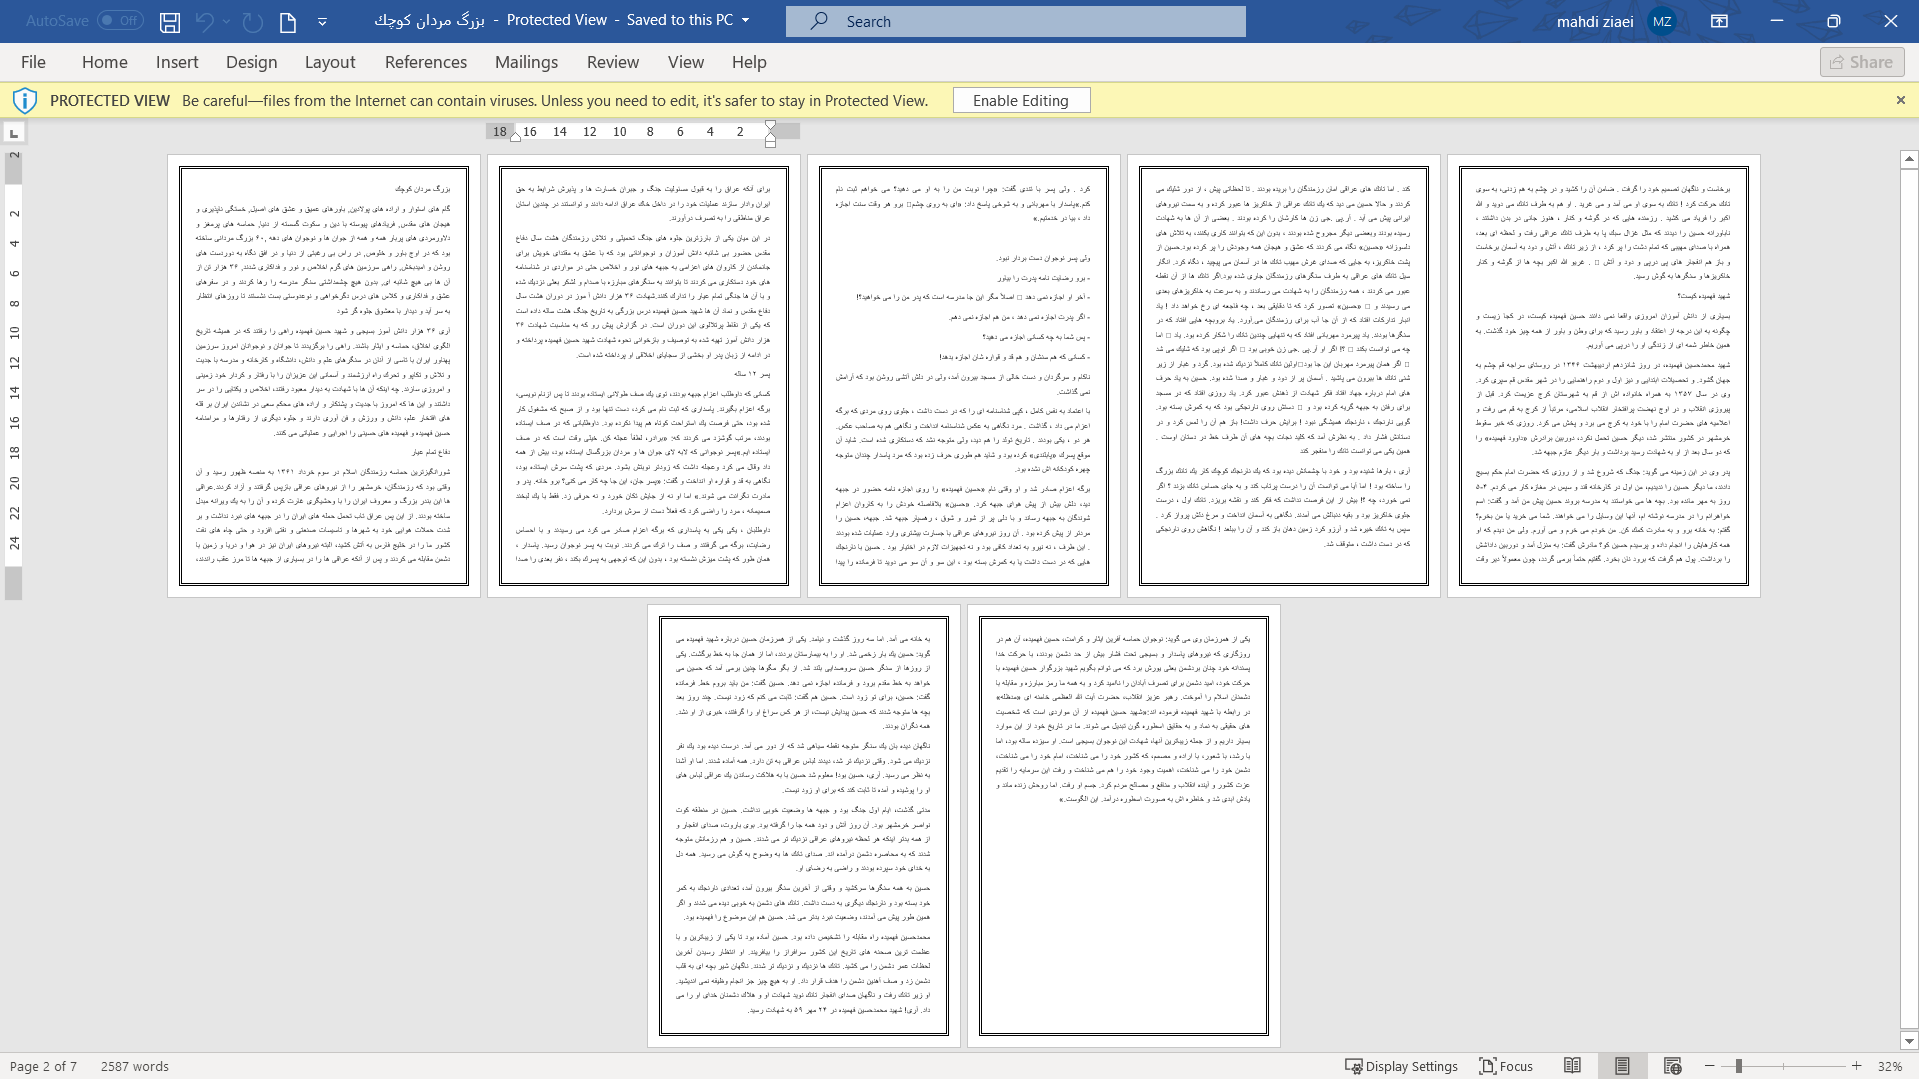Switch to Read Mode view icon

1573,1066
